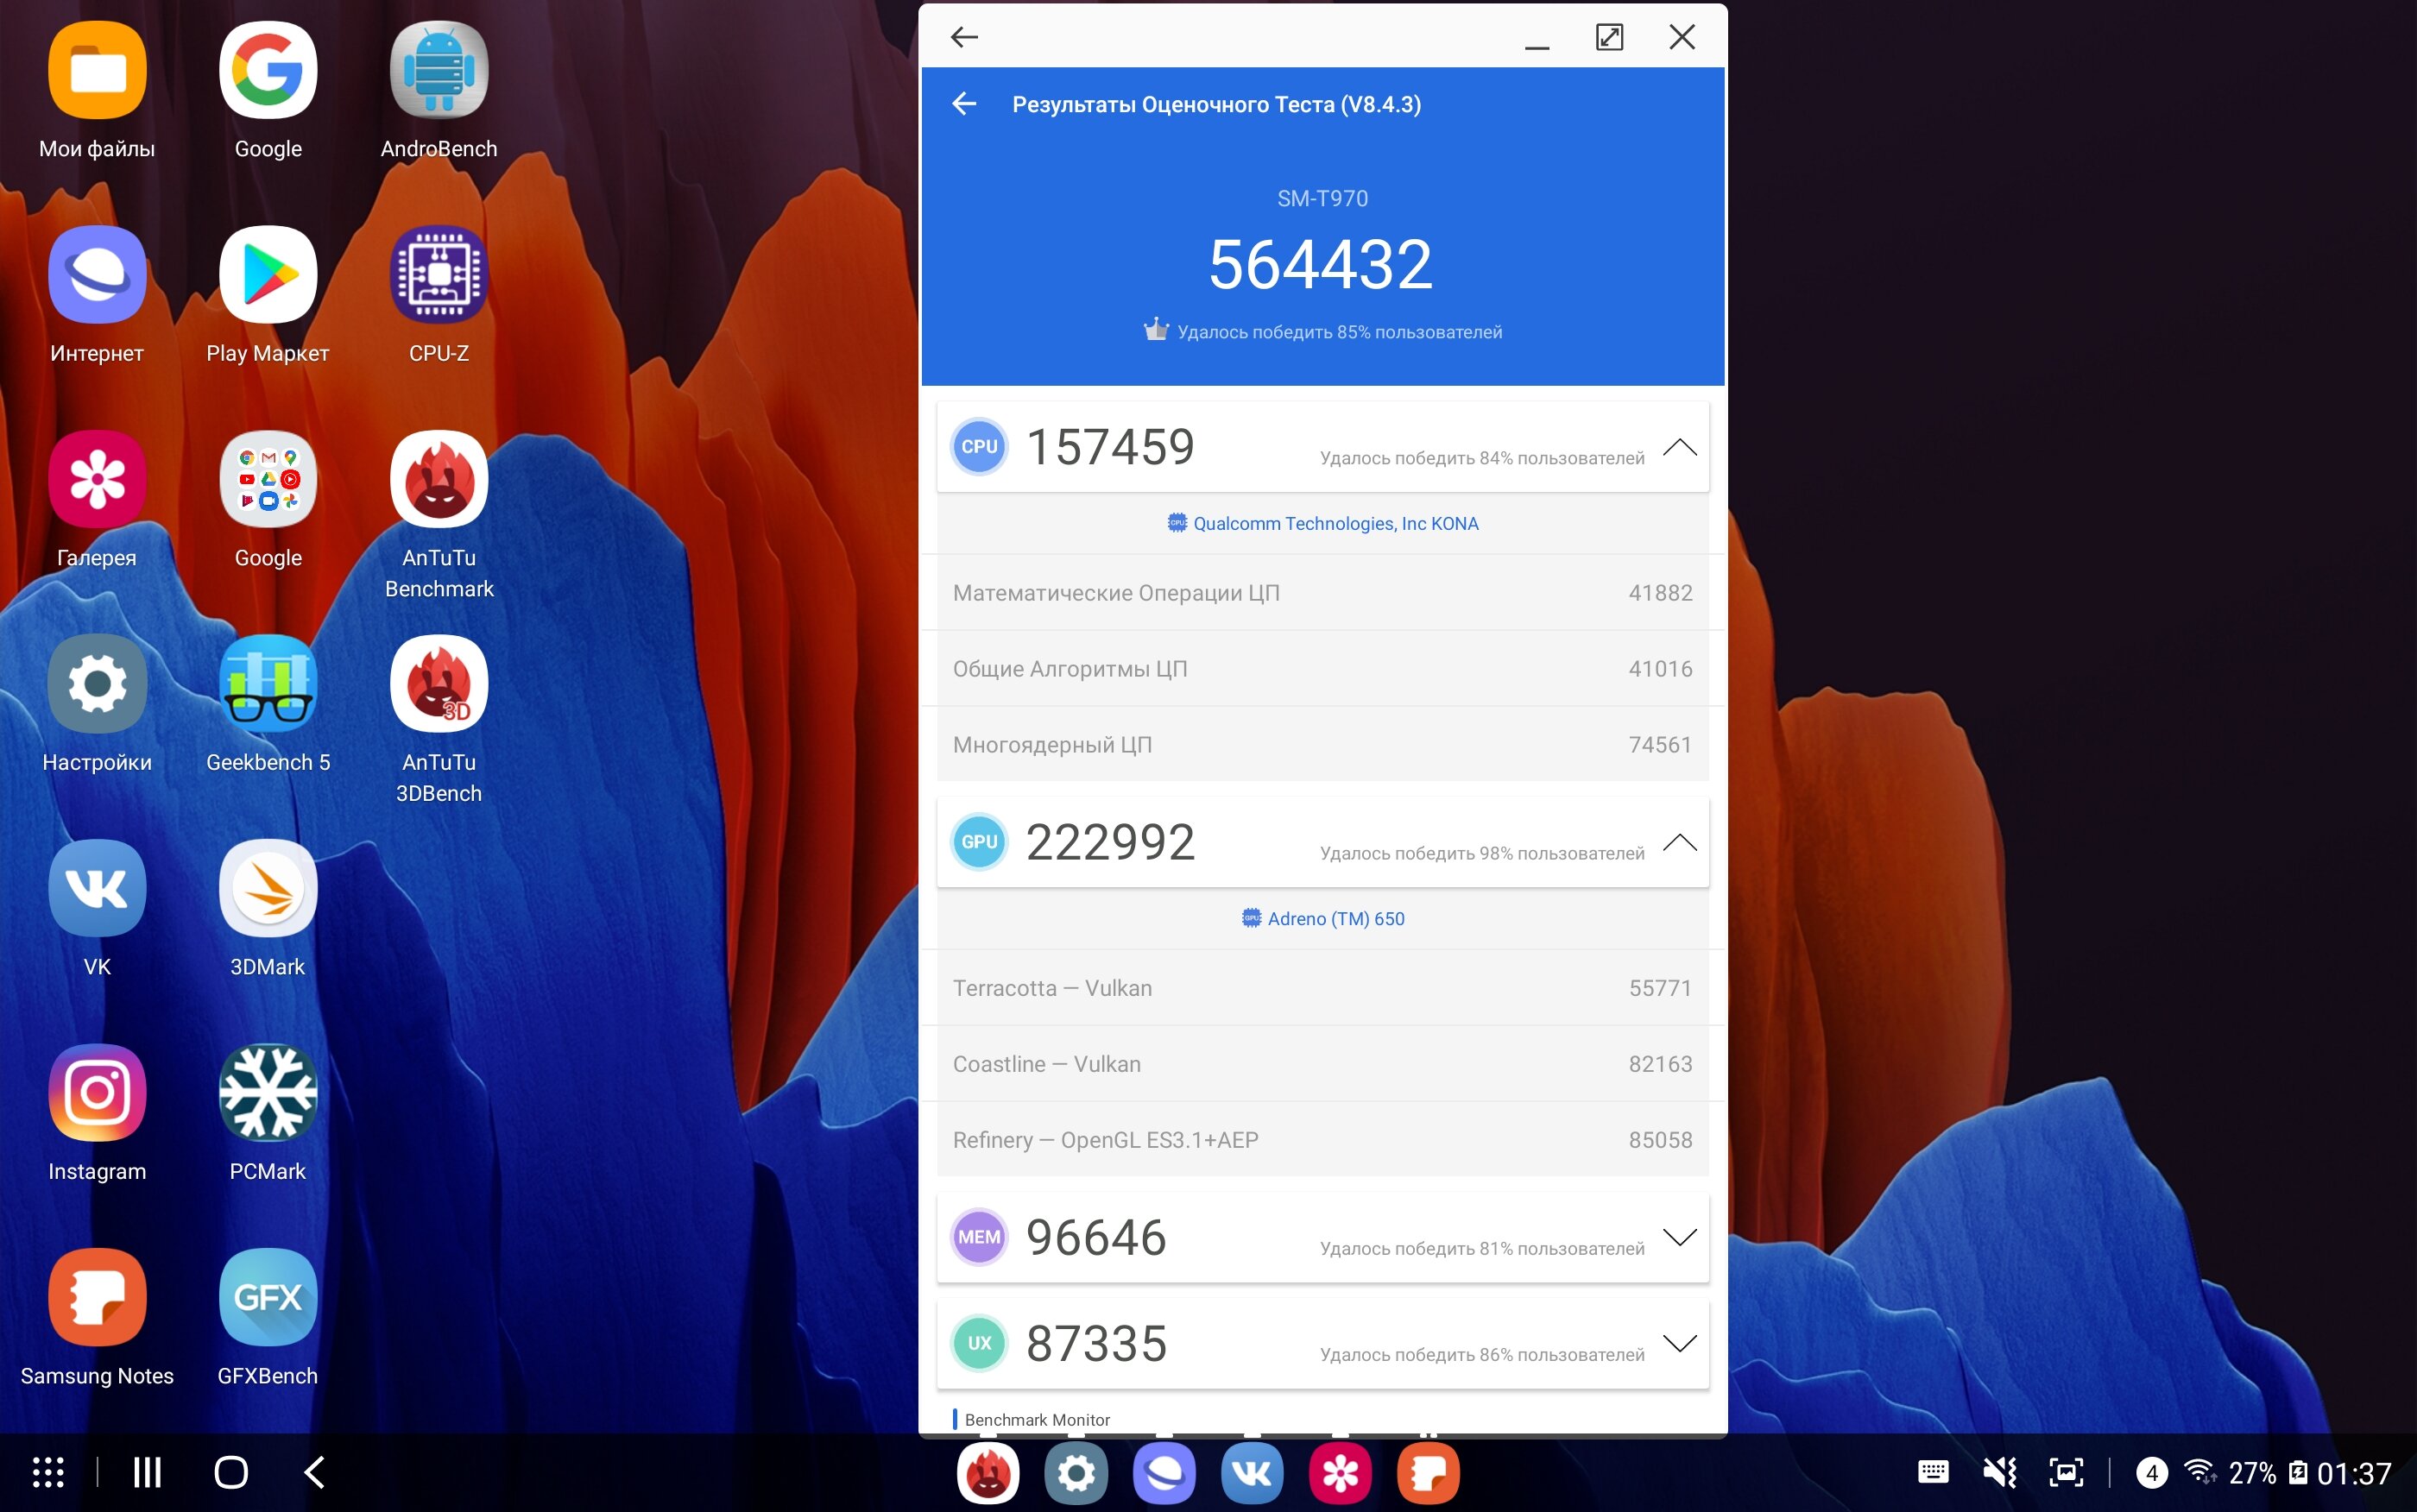The height and width of the screenshot is (1512, 2417).
Task: Select the Coastline — Vulkan row
Action: click(x=1322, y=1064)
